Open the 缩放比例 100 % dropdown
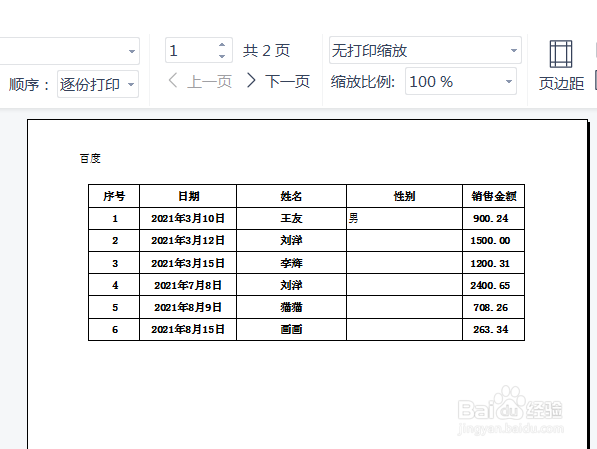597x449 pixels. [461, 81]
